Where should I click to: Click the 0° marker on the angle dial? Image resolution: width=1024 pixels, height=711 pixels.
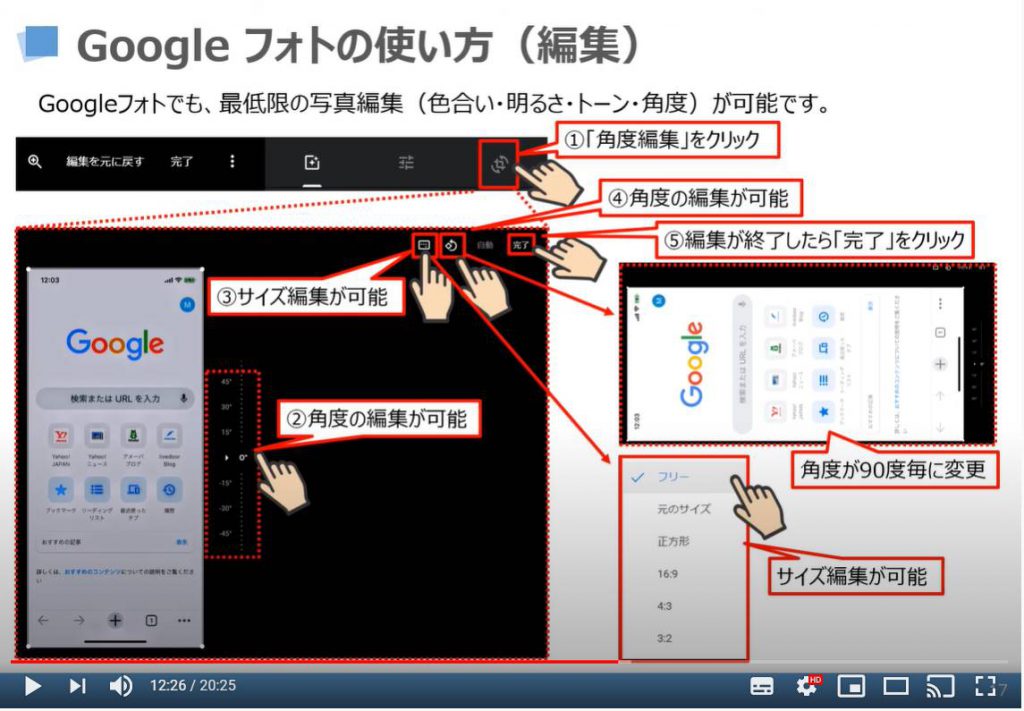pyautogui.click(x=242, y=458)
